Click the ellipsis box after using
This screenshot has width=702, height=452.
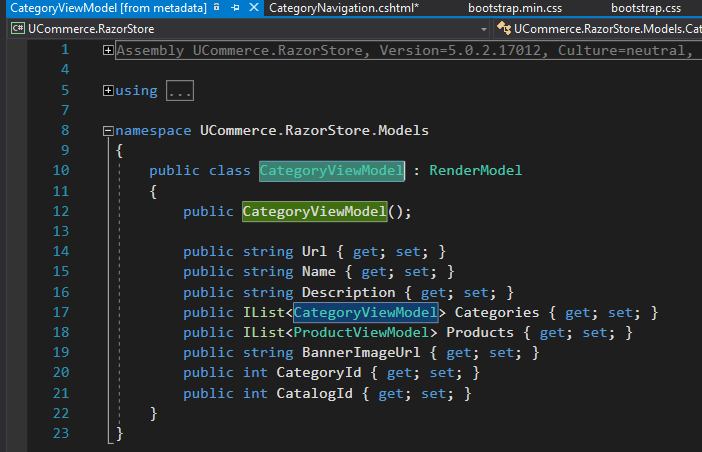click(179, 91)
